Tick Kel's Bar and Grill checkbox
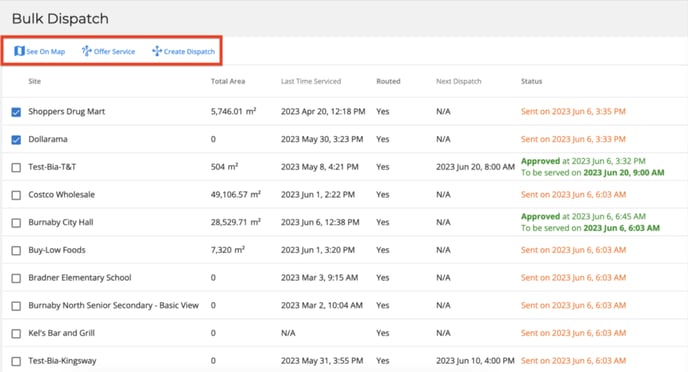 tap(16, 333)
